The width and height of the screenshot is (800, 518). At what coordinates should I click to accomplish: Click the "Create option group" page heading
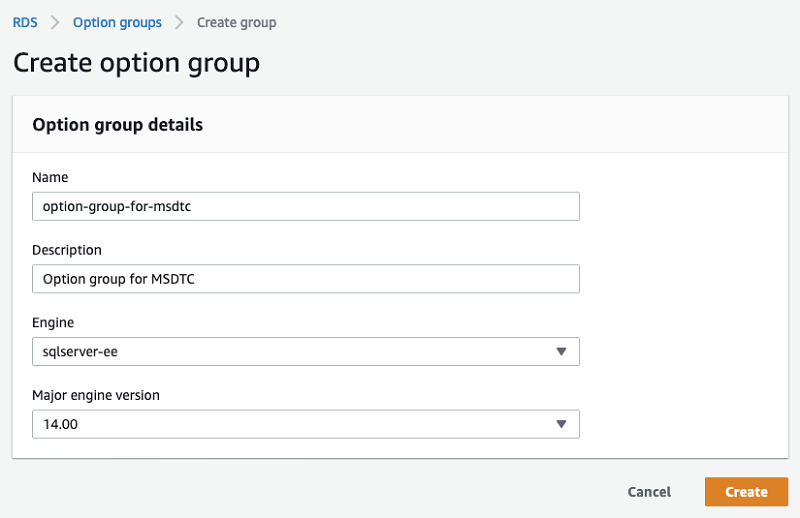point(136,63)
